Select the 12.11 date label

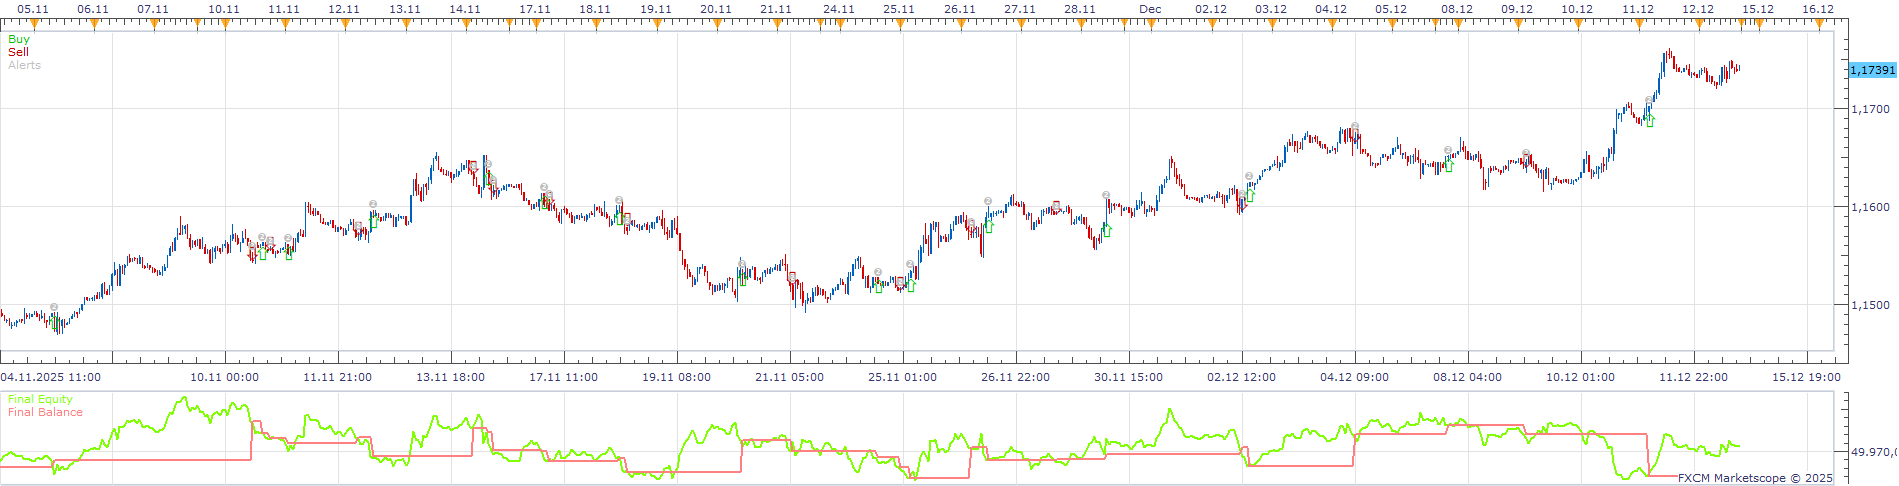pyautogui.click(x=344, y=9)
